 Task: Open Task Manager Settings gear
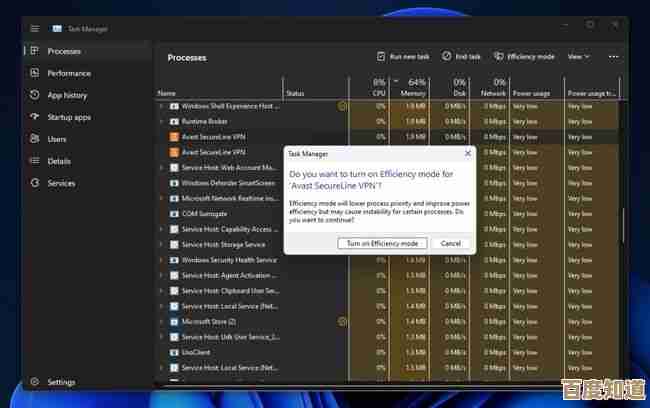[x=35, y=382]
